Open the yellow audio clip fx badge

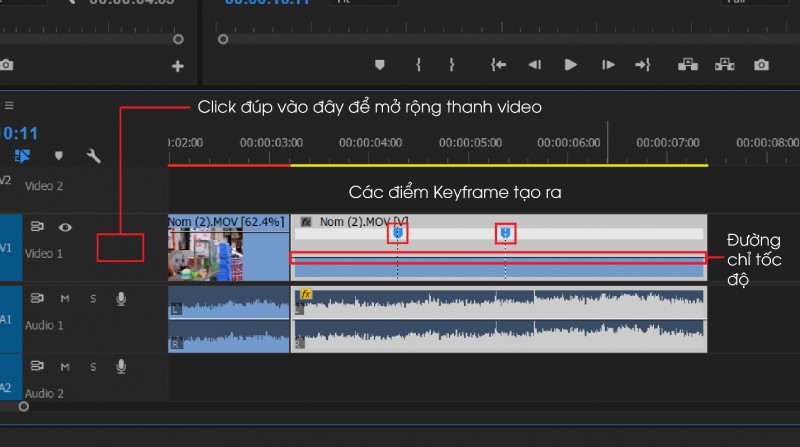[x=306, y=294]
